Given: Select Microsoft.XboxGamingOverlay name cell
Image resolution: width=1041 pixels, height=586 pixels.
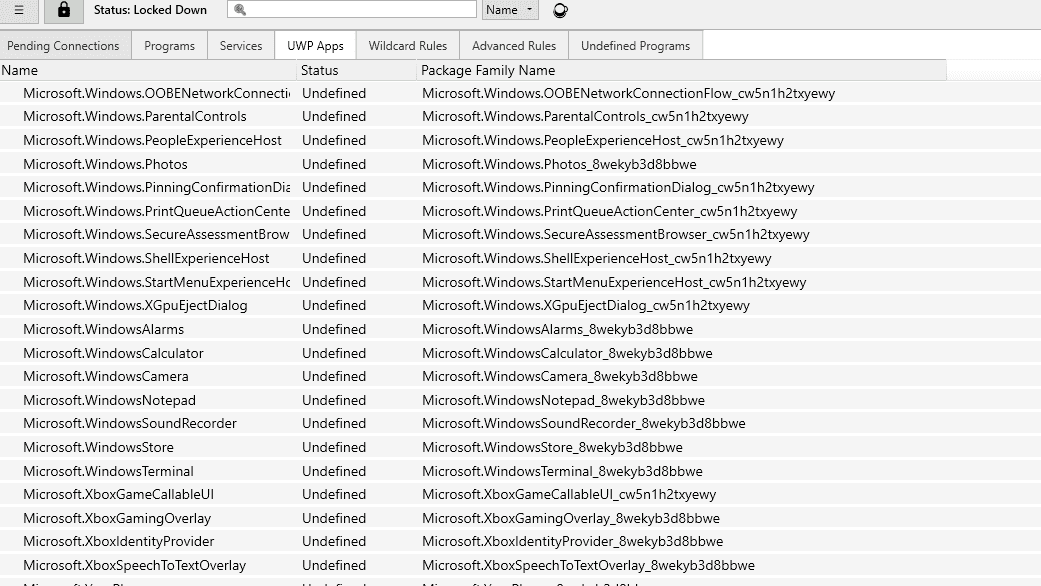Looking at the screenshot, I should click(117, 518).
